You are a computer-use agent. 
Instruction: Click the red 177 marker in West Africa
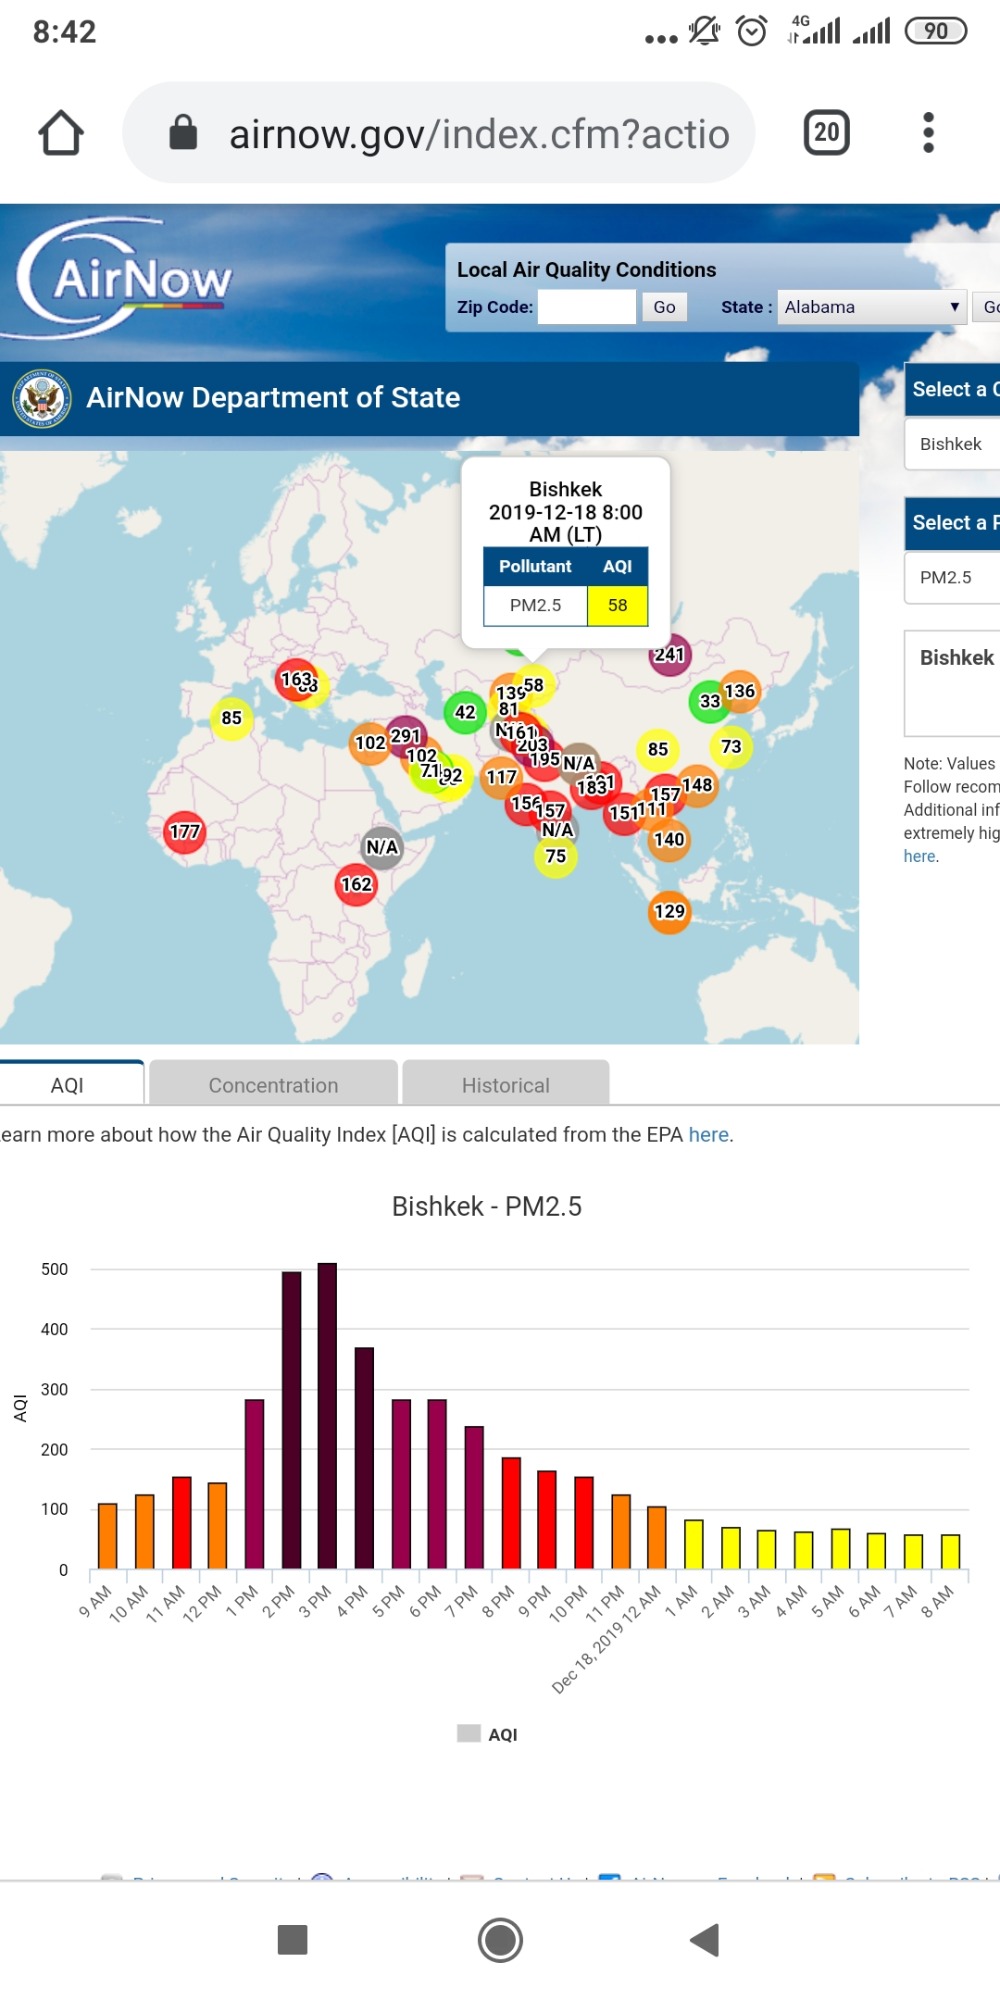tap(184, 832)
